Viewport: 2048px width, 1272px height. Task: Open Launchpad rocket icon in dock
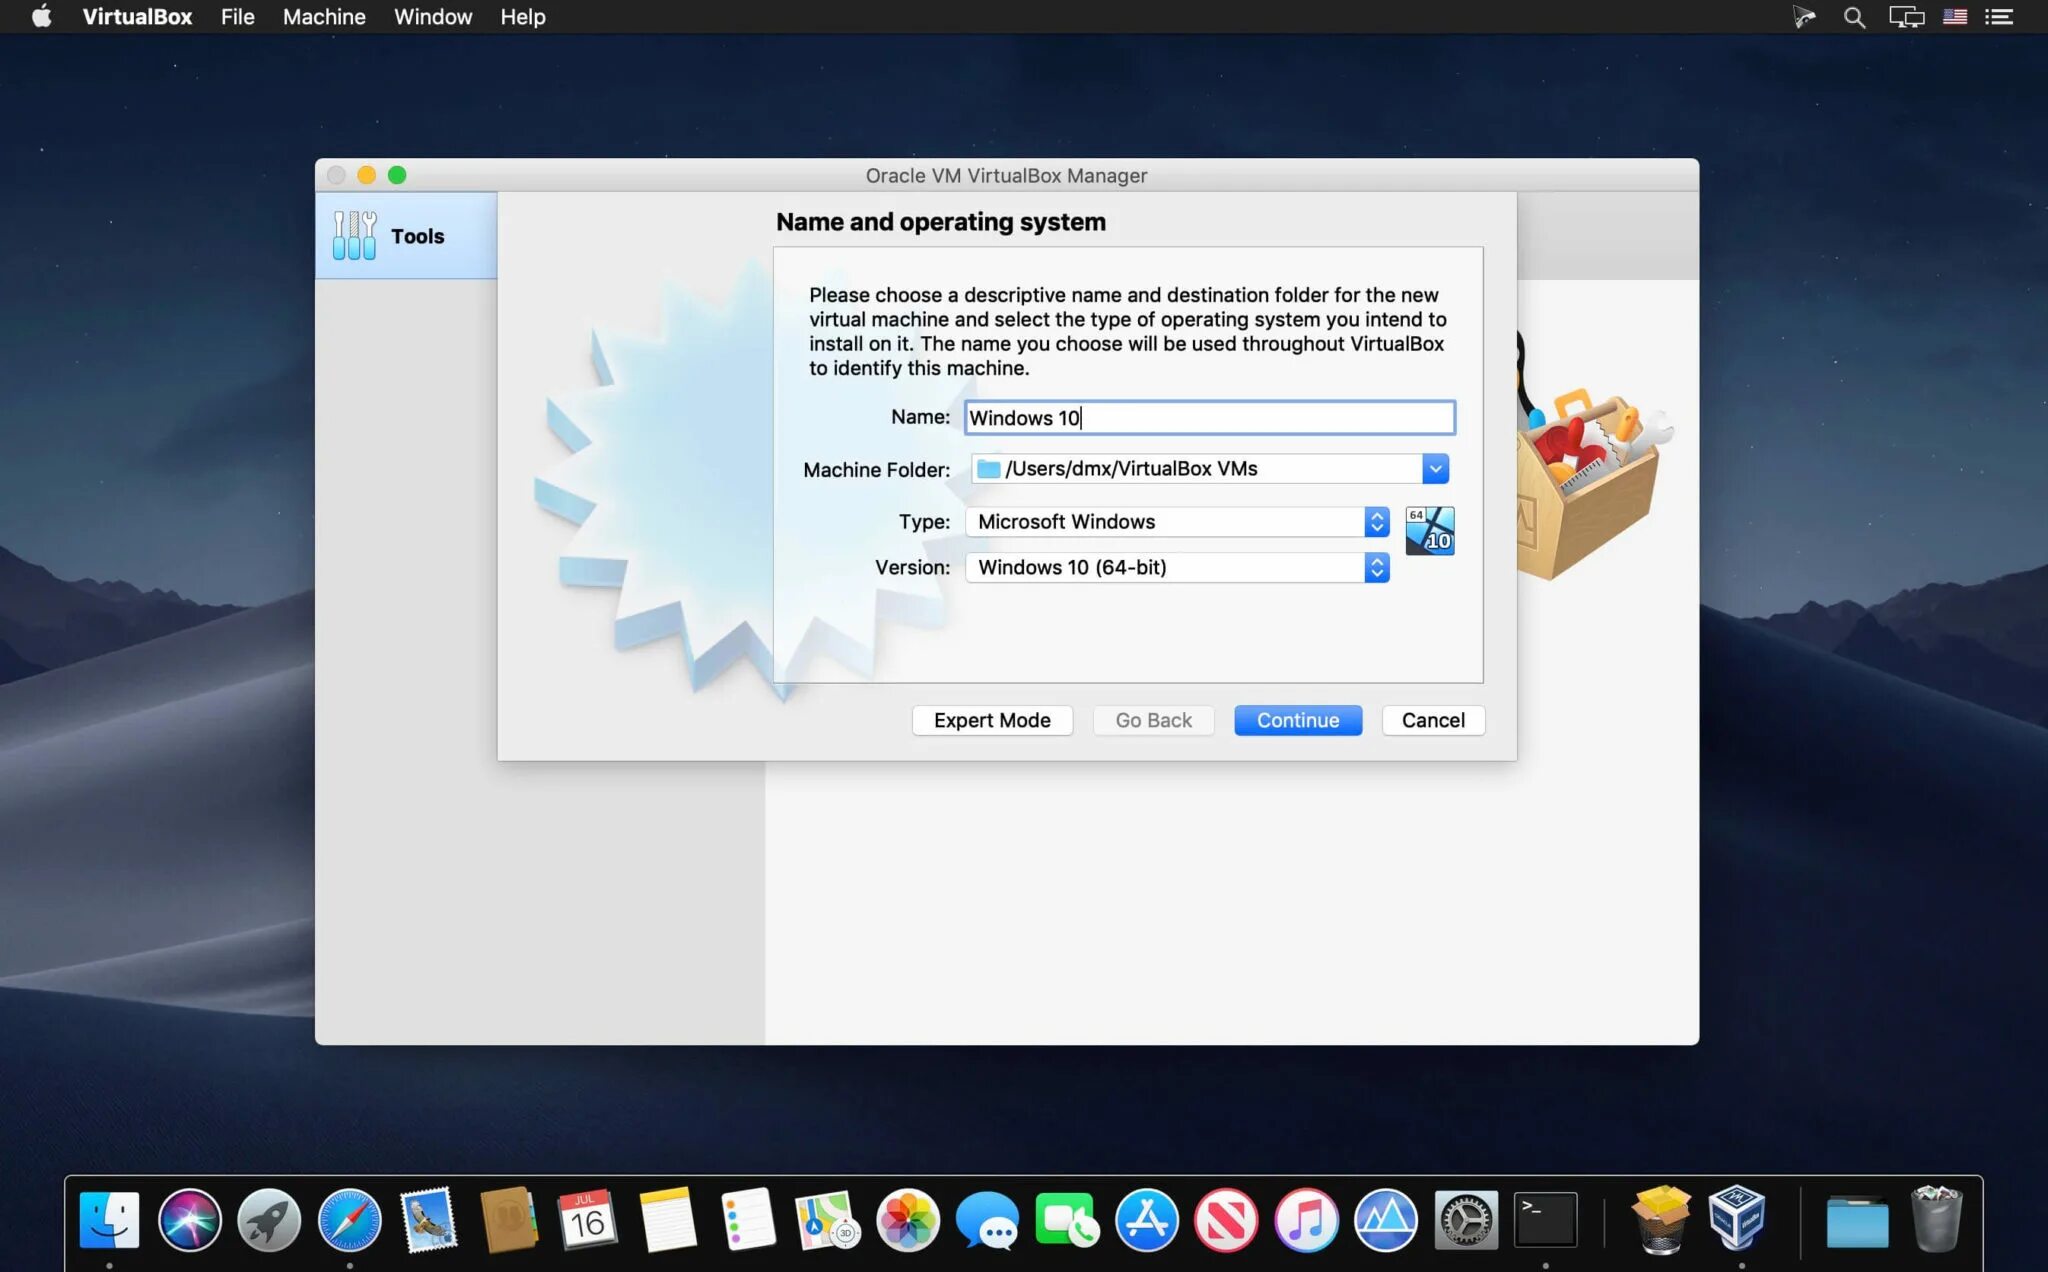[x=269, y=1219]
